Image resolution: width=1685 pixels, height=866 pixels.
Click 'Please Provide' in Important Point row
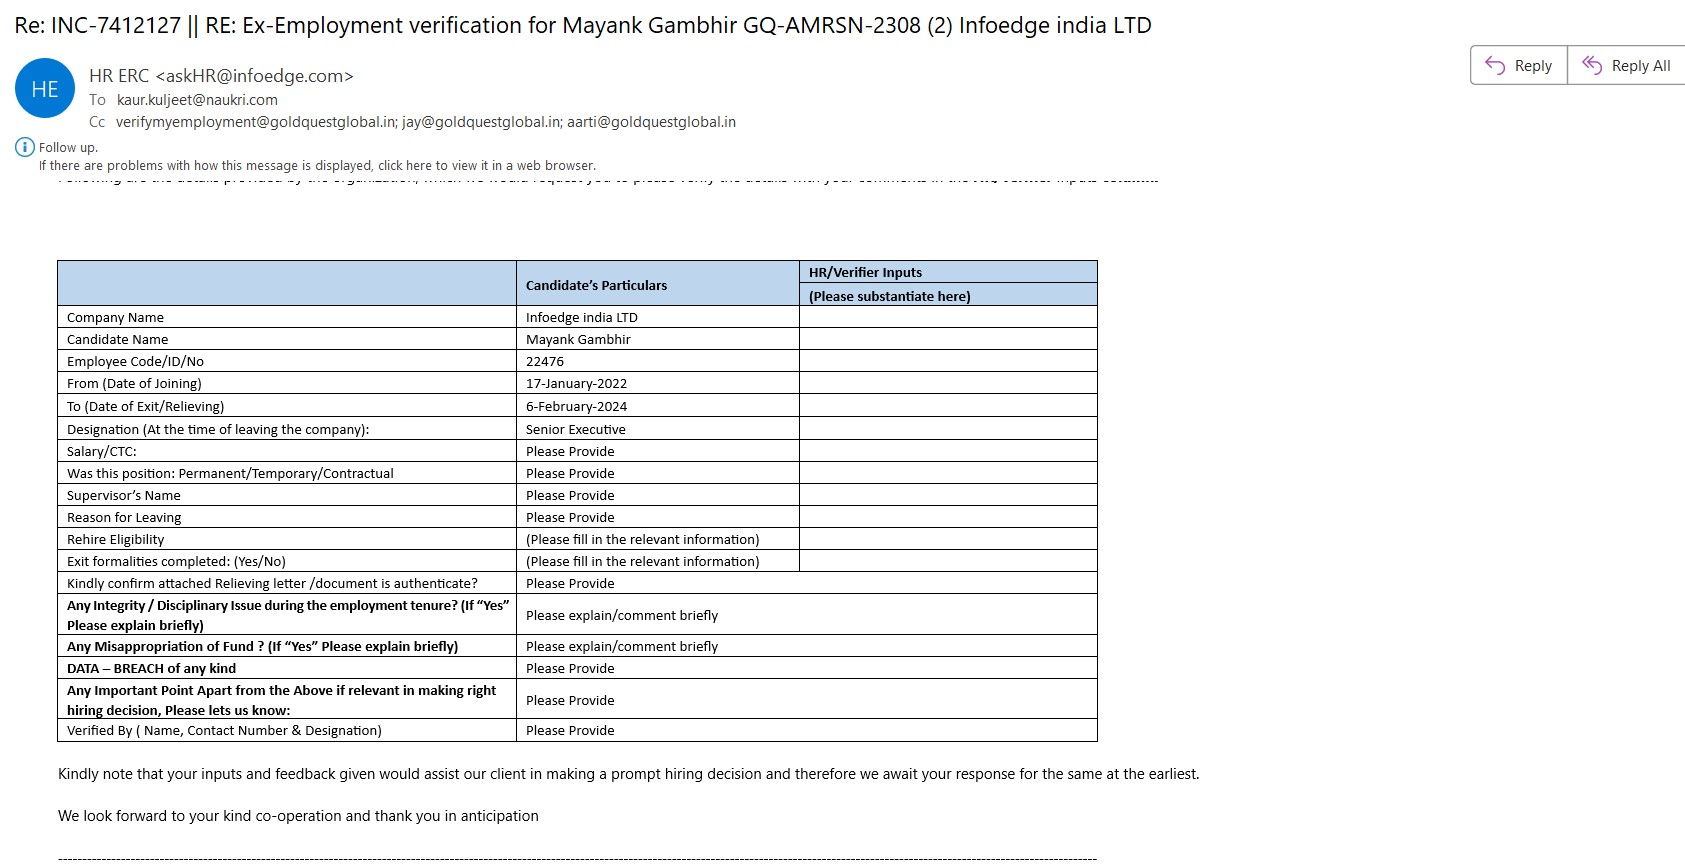[570, 700]
